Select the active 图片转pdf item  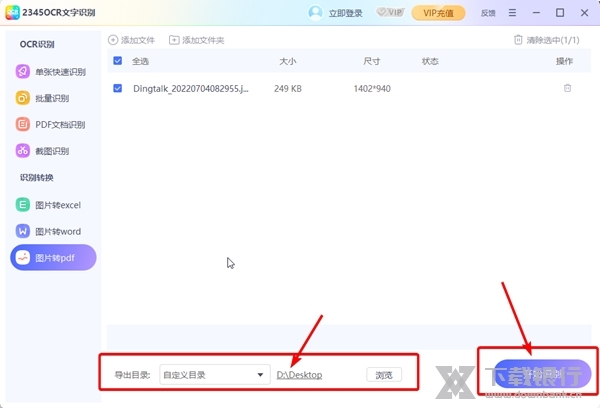53,258
